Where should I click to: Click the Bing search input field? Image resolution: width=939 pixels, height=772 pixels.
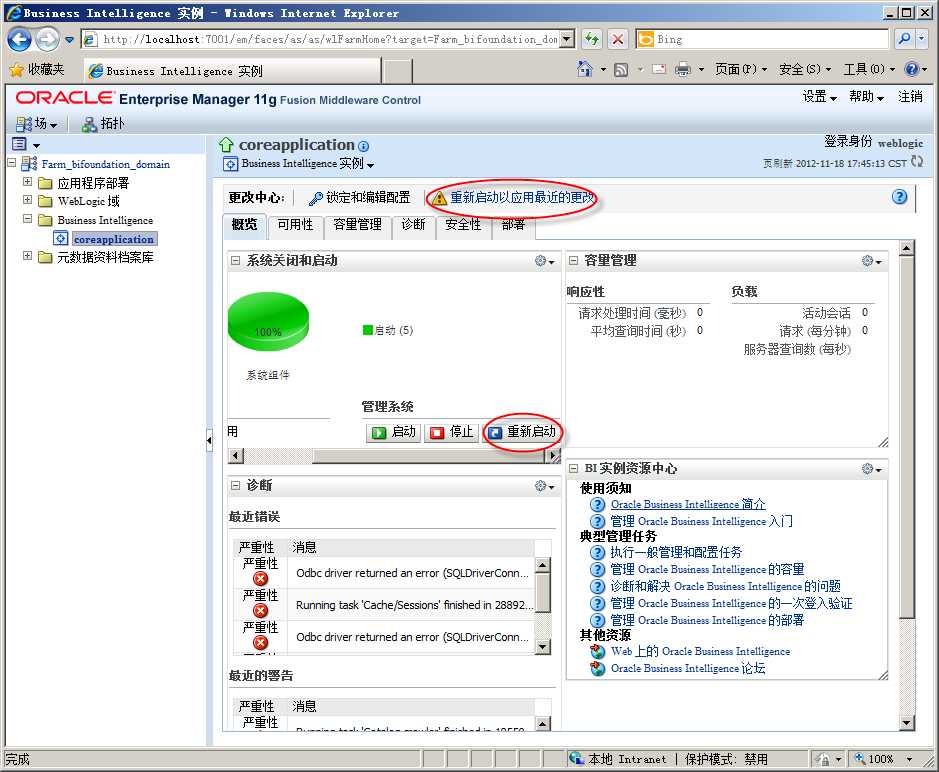click(x=771, y=39)
